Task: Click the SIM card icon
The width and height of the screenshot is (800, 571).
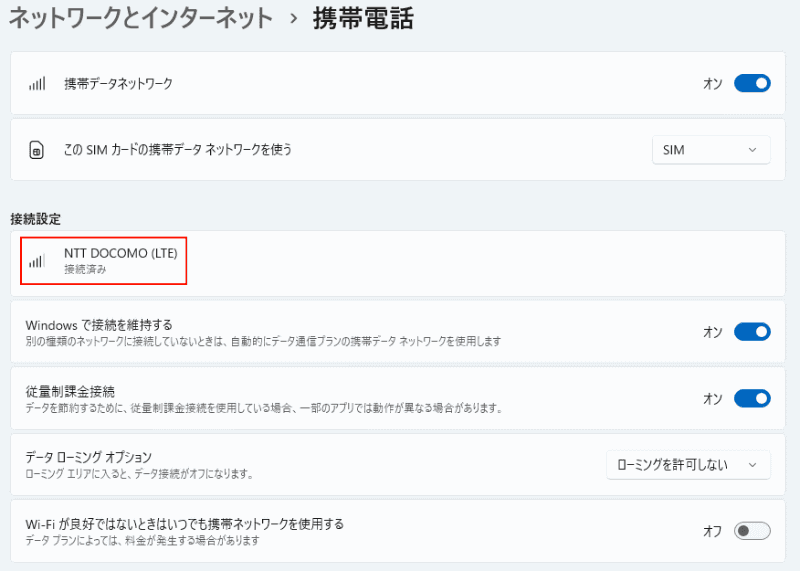Action: pyautogui.click(x=36, y=150)
